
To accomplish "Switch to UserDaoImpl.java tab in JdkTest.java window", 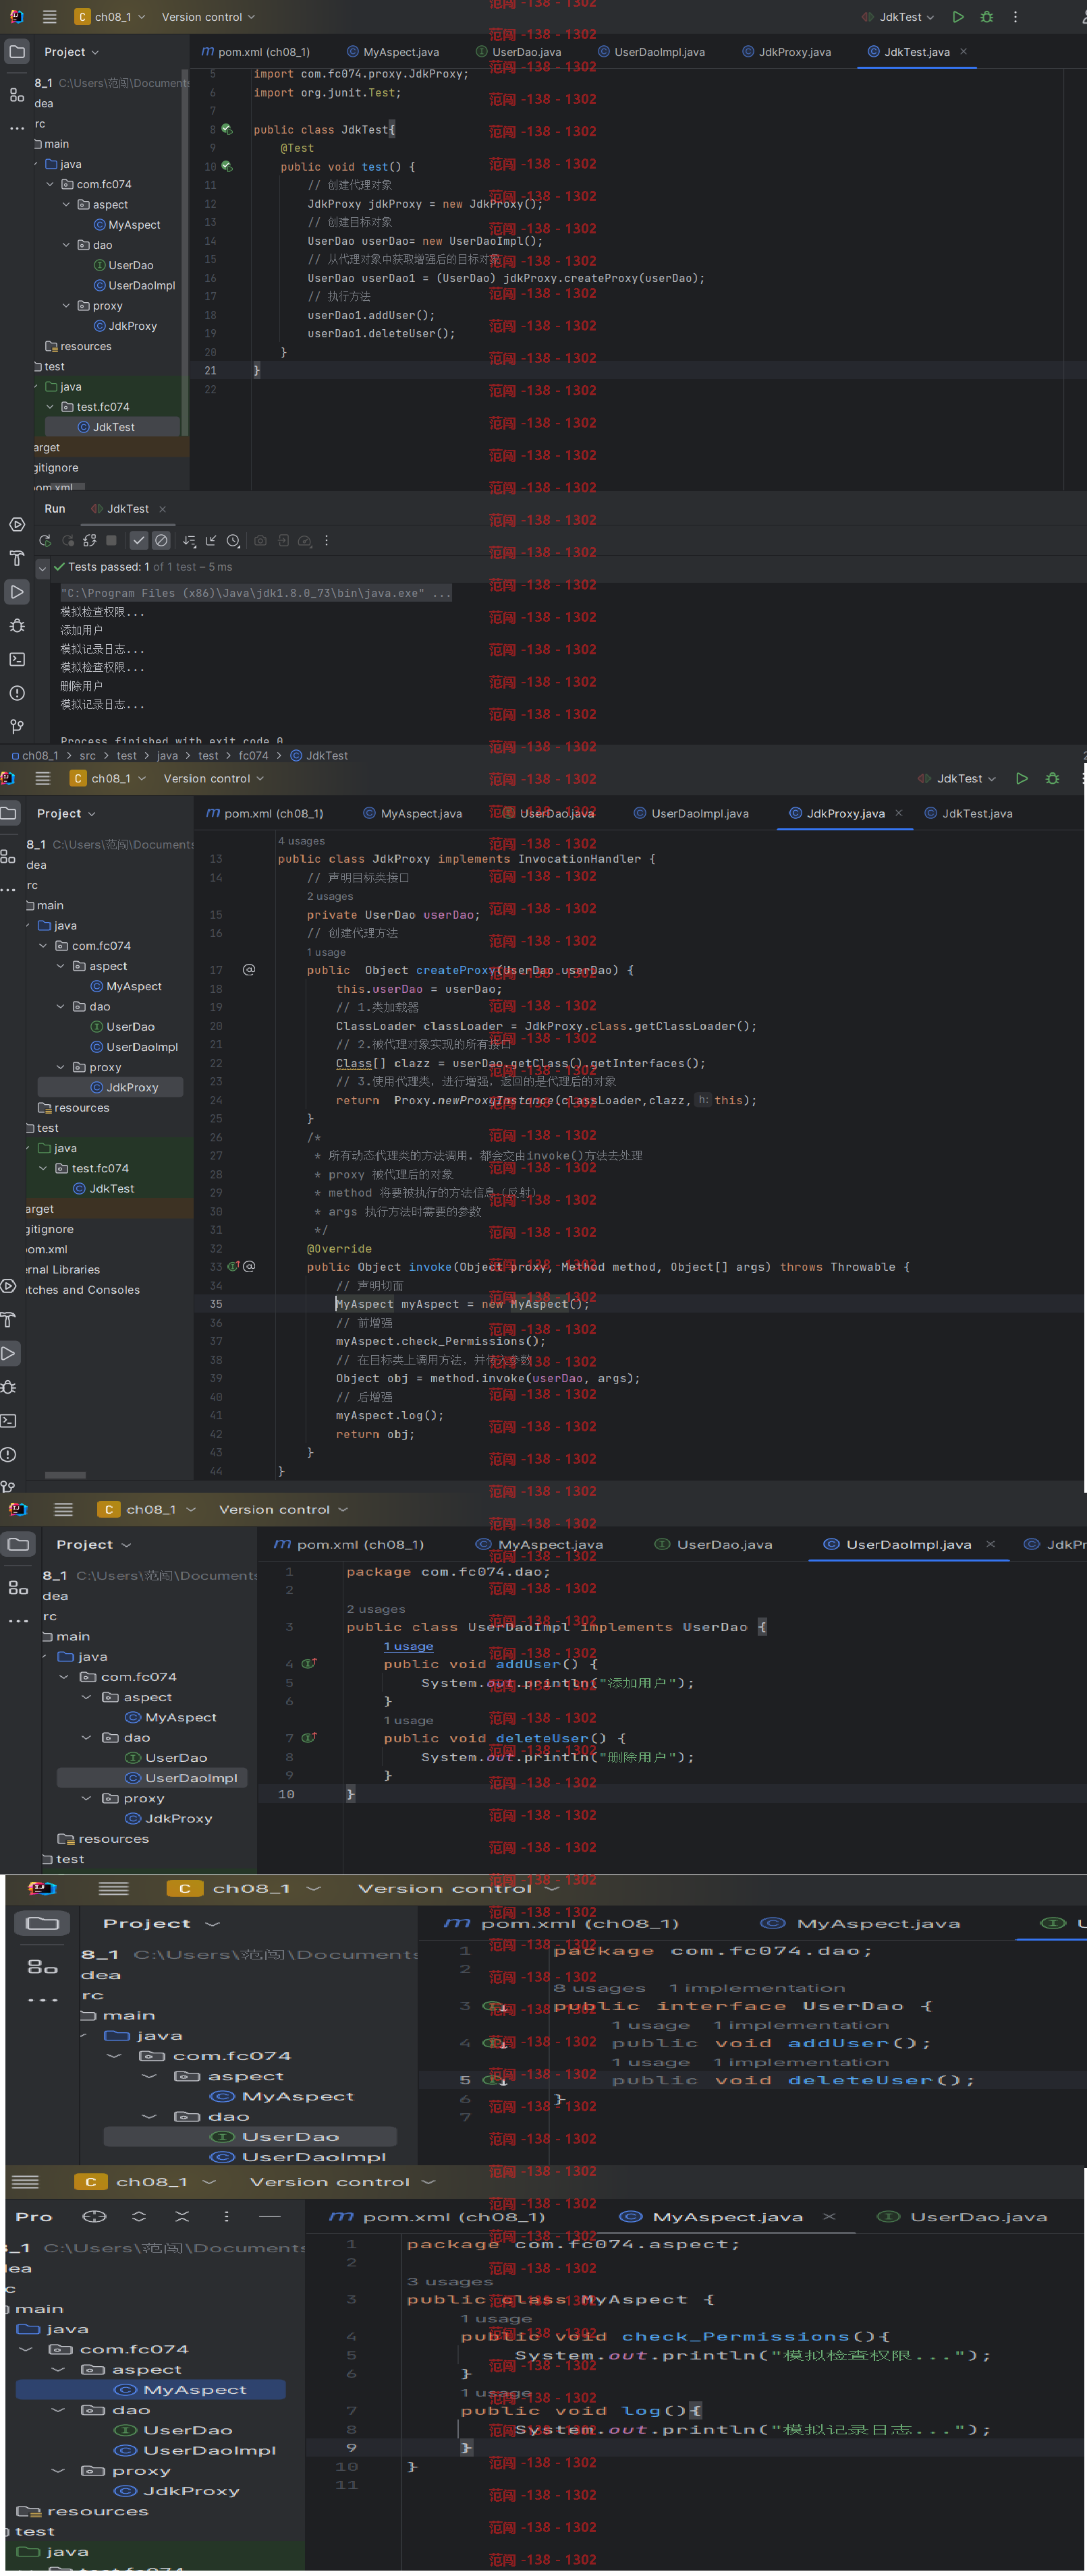I will coord(651,52).
